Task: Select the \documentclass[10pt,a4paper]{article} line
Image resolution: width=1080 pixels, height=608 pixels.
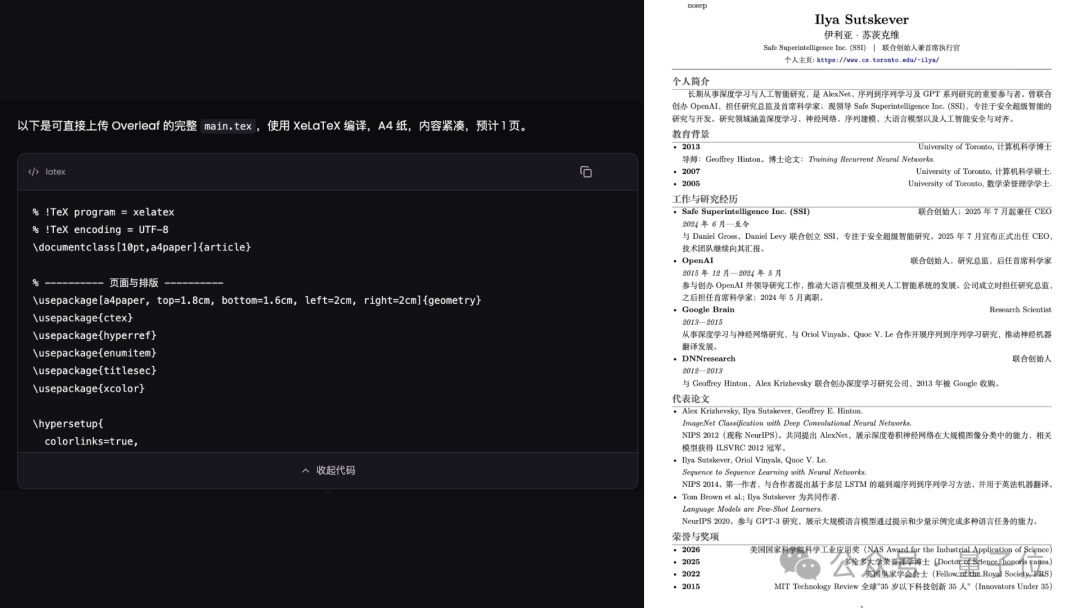Action: coord(142,247)
